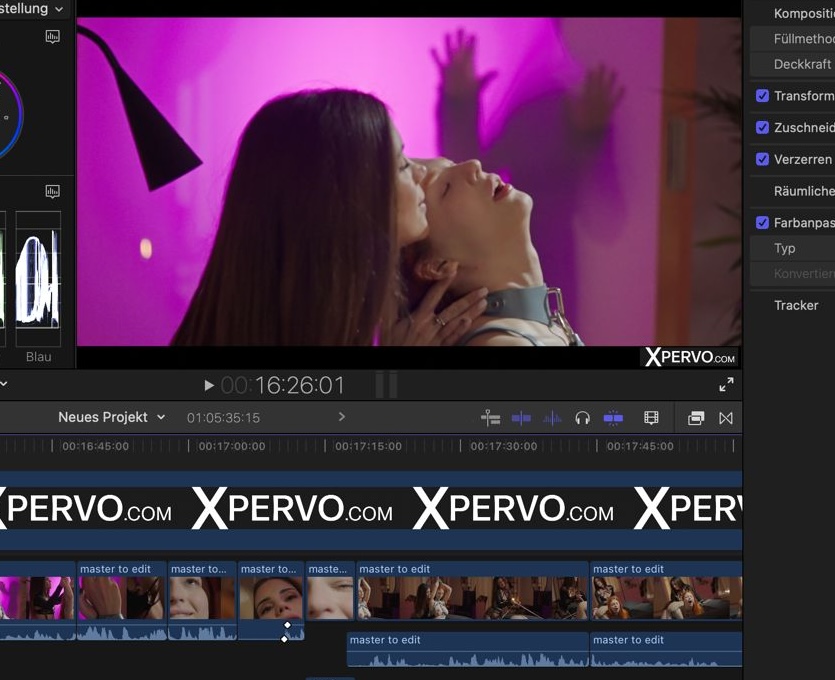The width and height of the screenshot is (835, 680).
Task: Click the Blau waveform scope
Action: tap(38, 278)
